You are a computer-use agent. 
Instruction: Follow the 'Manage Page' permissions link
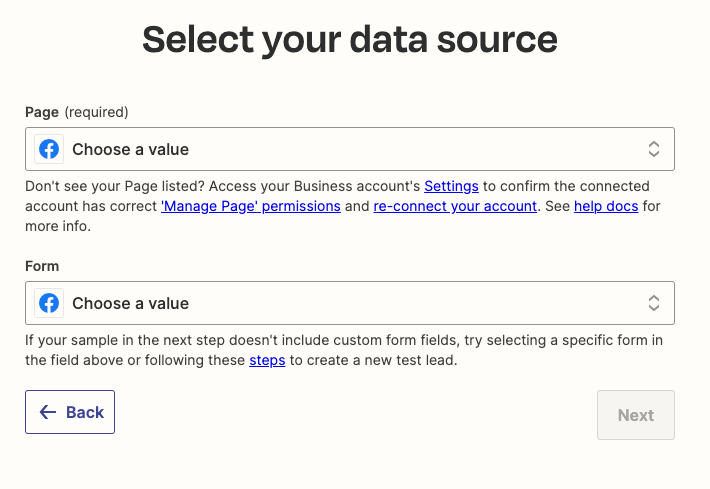click(x=251, y=207)
